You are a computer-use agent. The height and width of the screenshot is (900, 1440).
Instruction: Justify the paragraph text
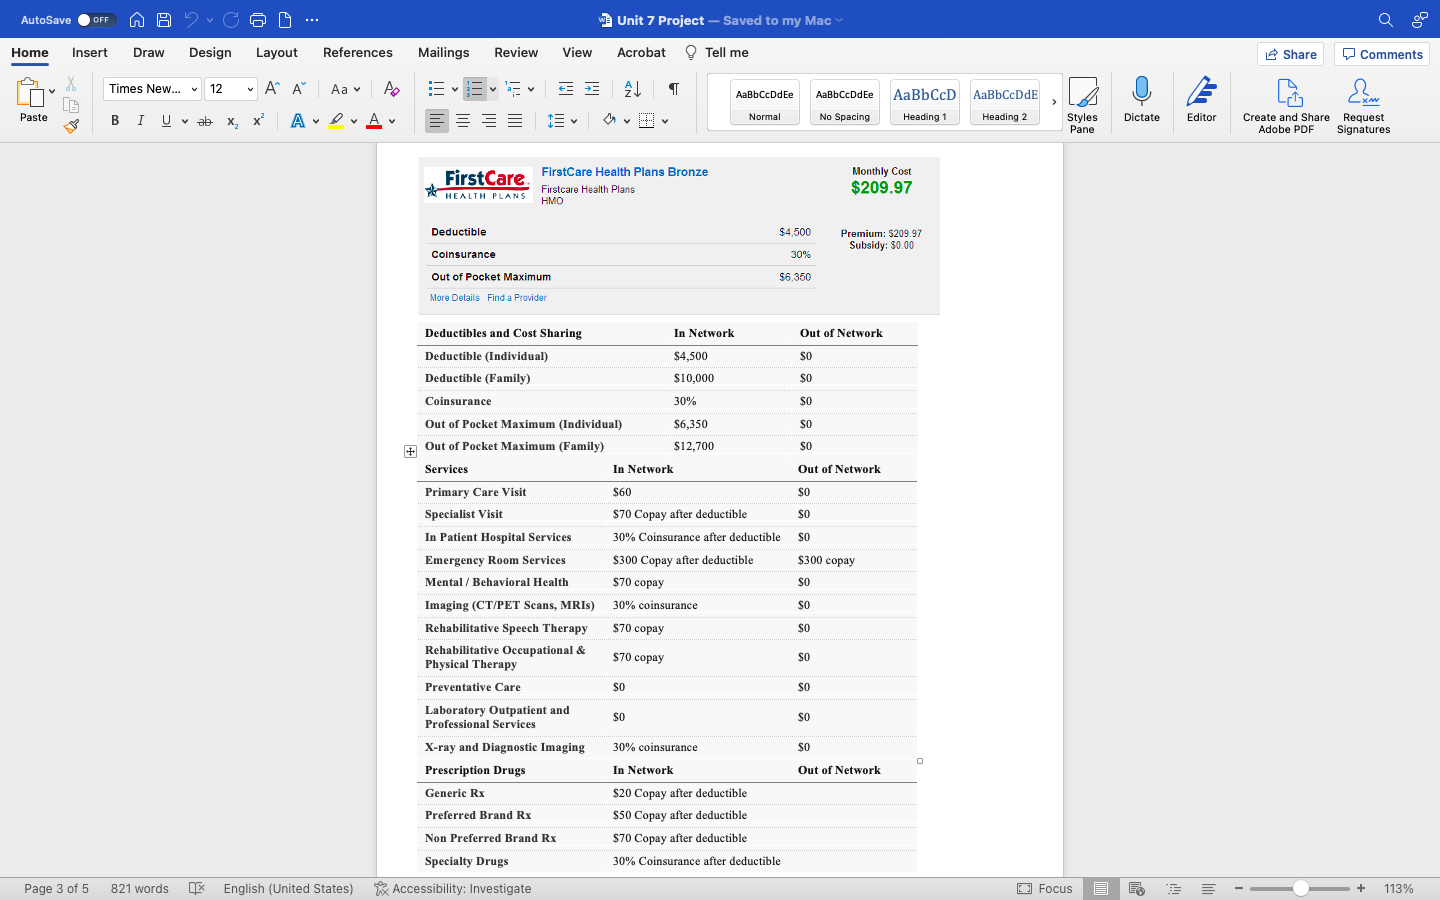(515, 121)
